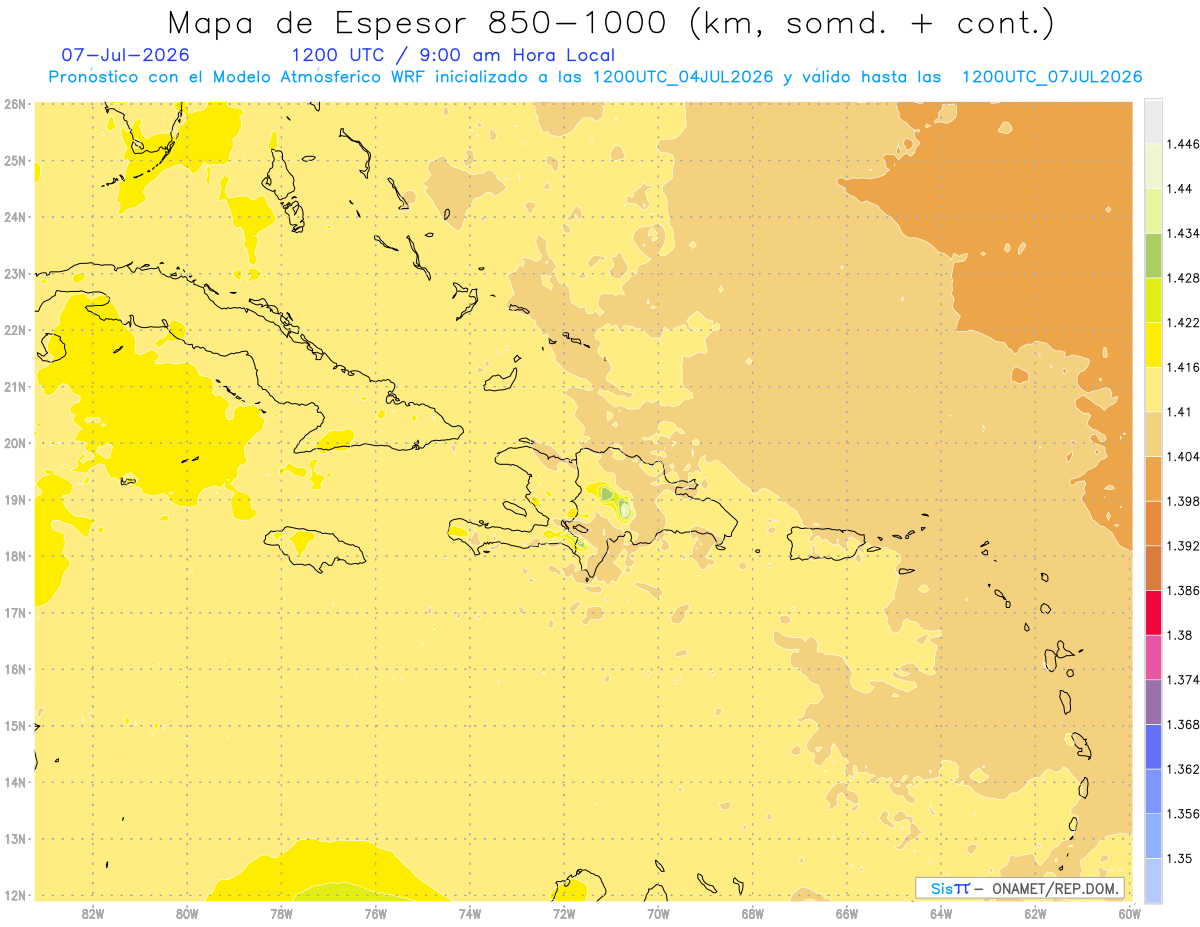Click the legend value 1.35
The image size is (1200, 927).
pyautogui.click(x=1181, y=858)
